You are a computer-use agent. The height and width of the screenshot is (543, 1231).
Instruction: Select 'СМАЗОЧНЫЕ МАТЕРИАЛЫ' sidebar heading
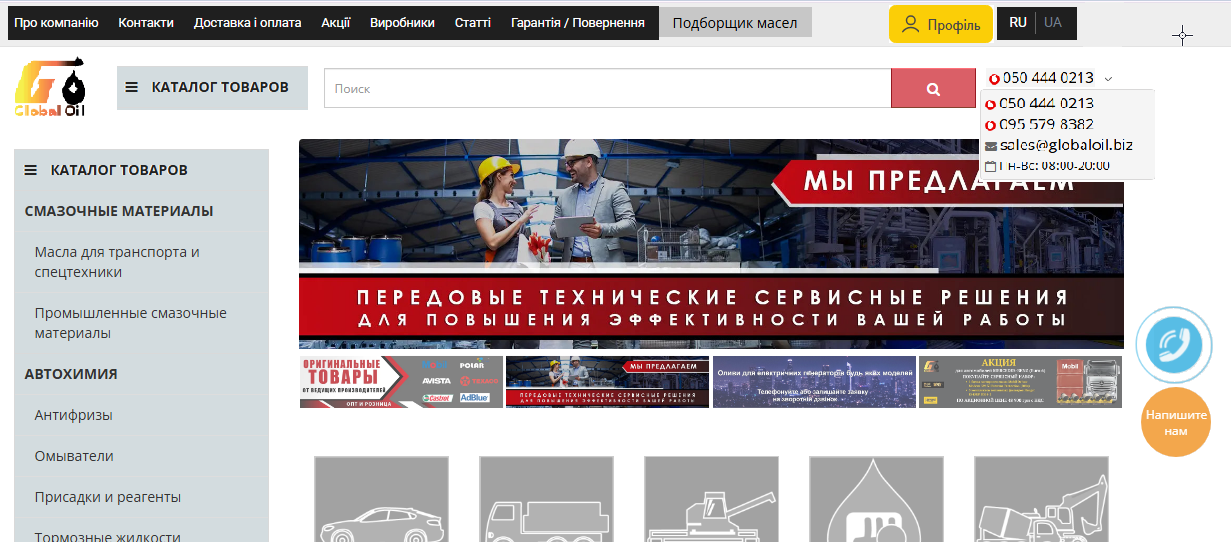click(119, 211)
